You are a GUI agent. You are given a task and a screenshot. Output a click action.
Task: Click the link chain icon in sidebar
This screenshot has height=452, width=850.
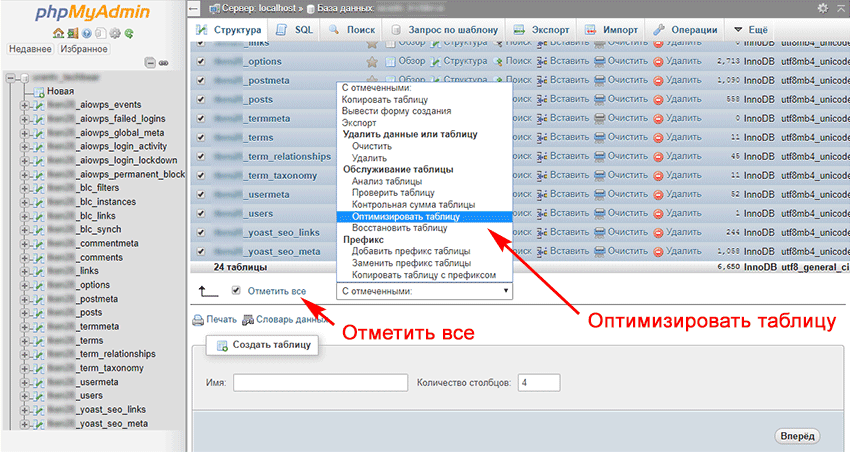[x=162, y=62]
